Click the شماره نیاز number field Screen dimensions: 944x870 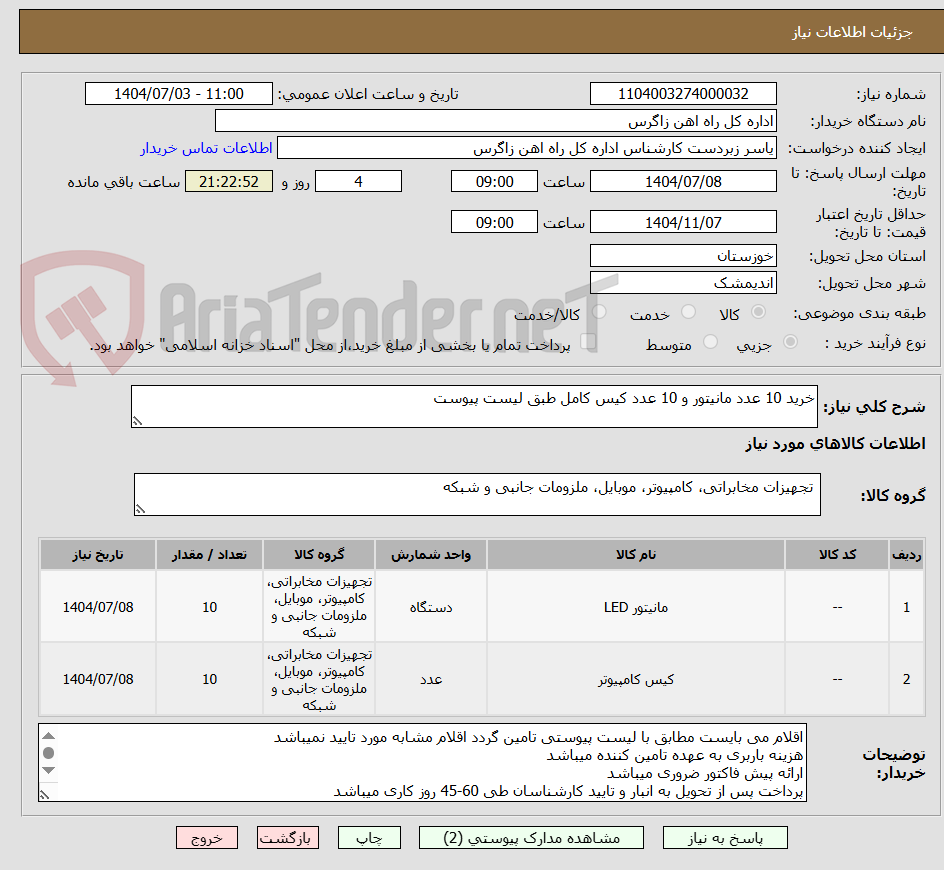pyautogui.click(x=683, y=94)
